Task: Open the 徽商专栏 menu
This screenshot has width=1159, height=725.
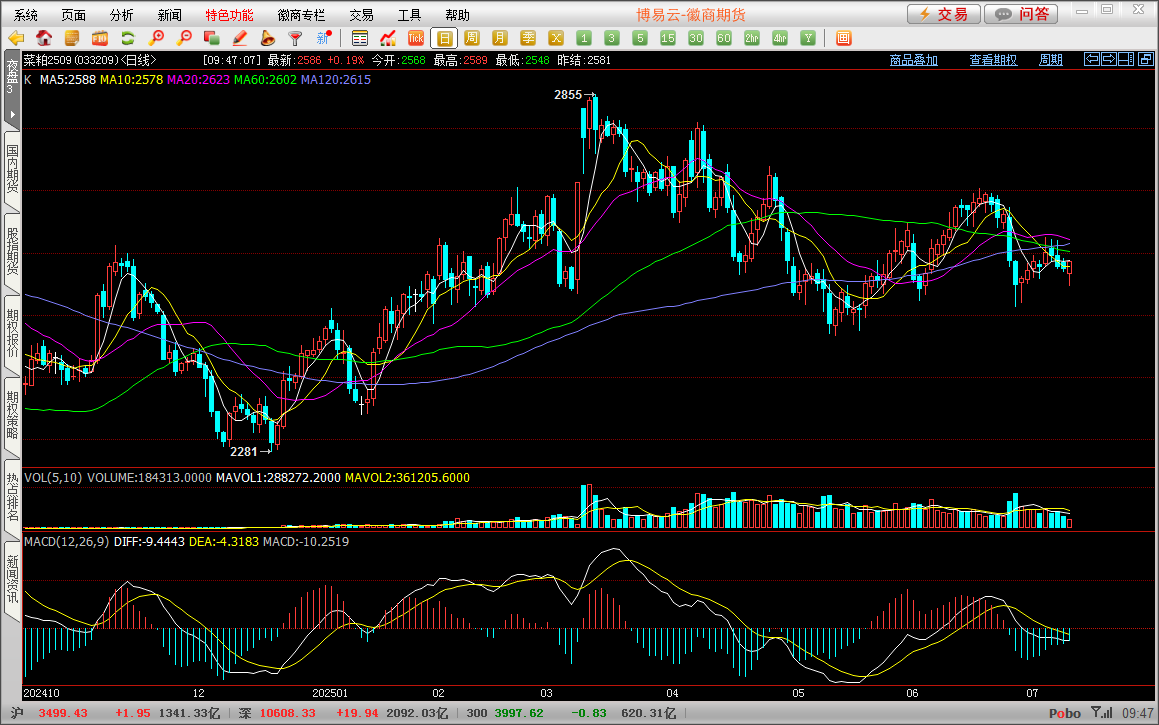Action: point(301,15)
